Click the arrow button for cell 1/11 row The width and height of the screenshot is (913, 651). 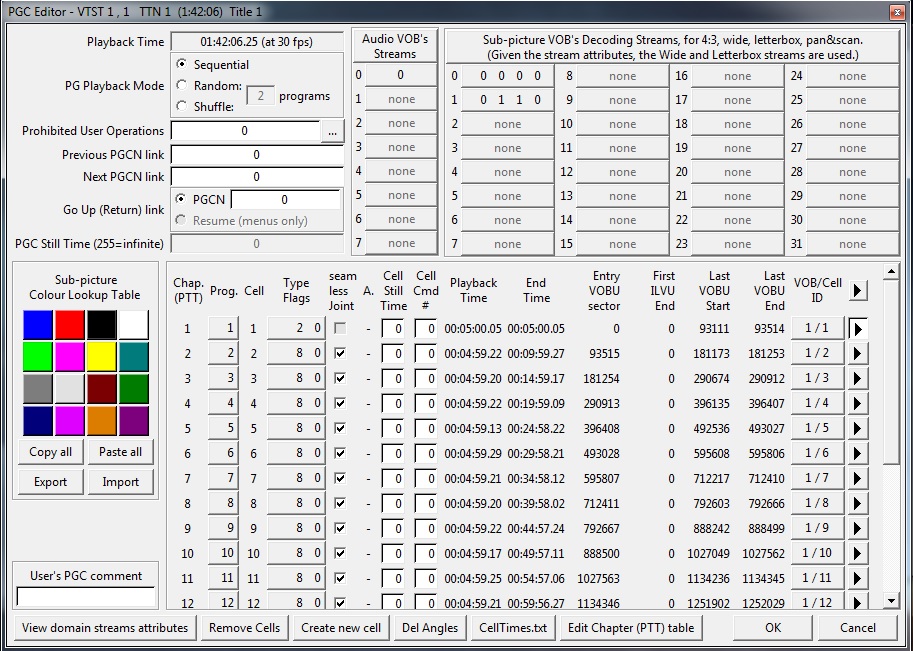[x=857, y=578]
